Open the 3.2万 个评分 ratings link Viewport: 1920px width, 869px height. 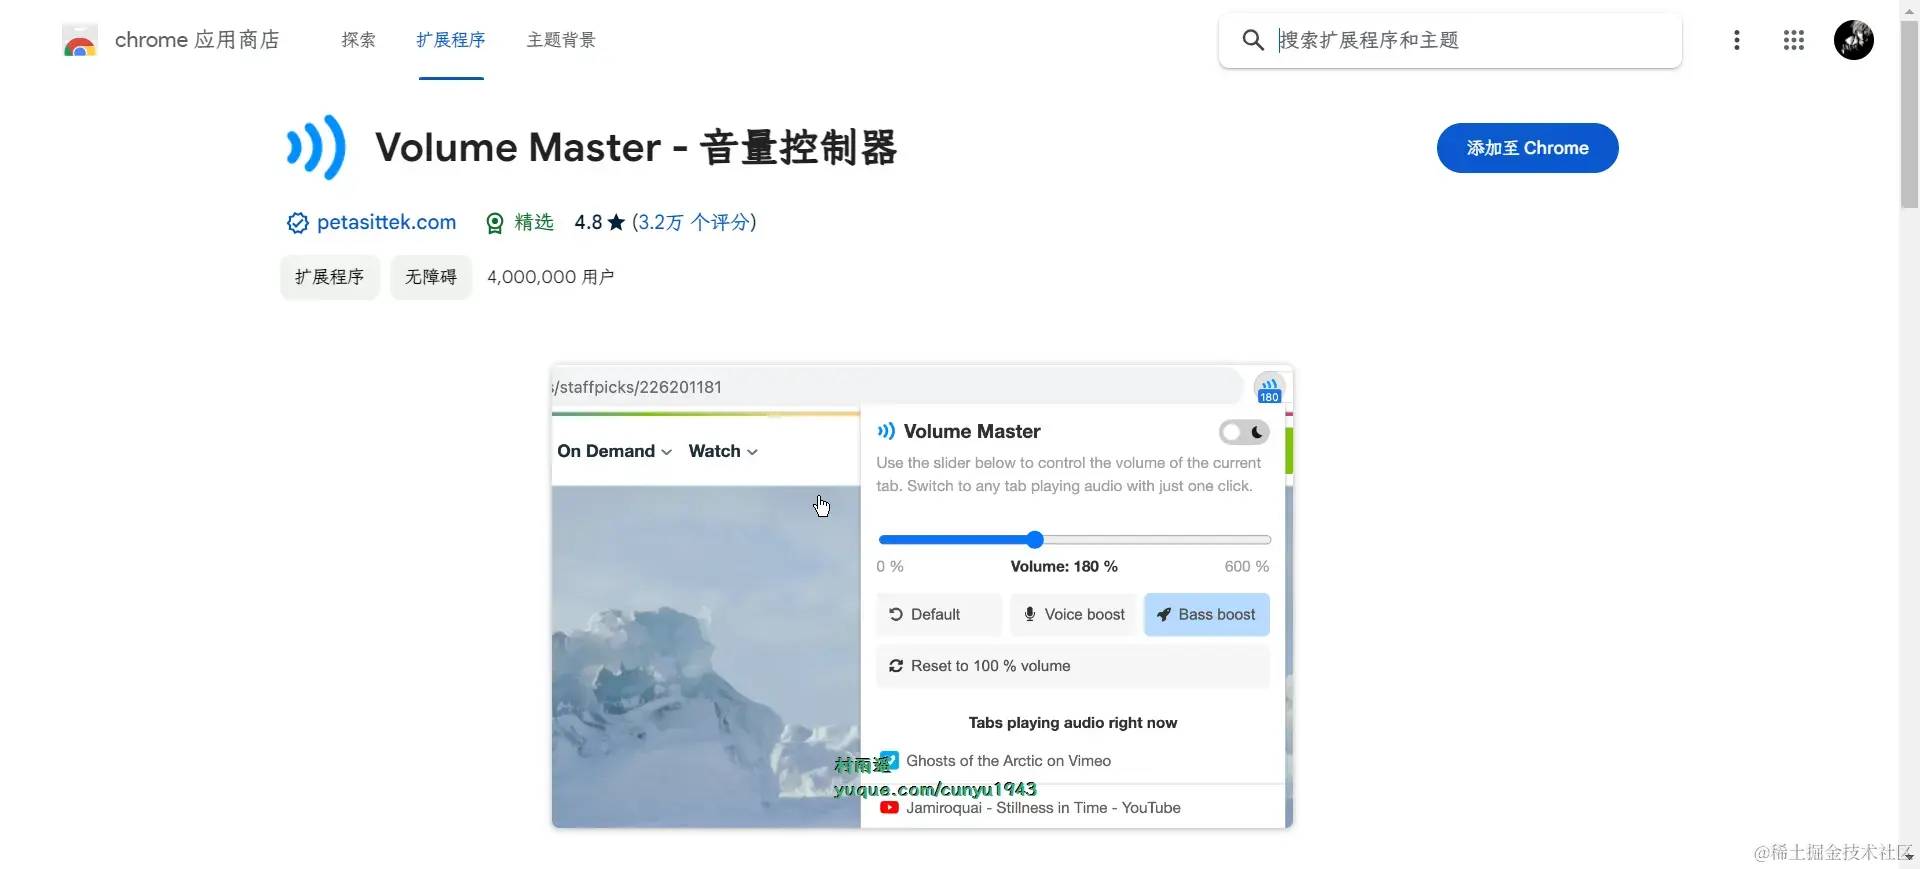694,222
